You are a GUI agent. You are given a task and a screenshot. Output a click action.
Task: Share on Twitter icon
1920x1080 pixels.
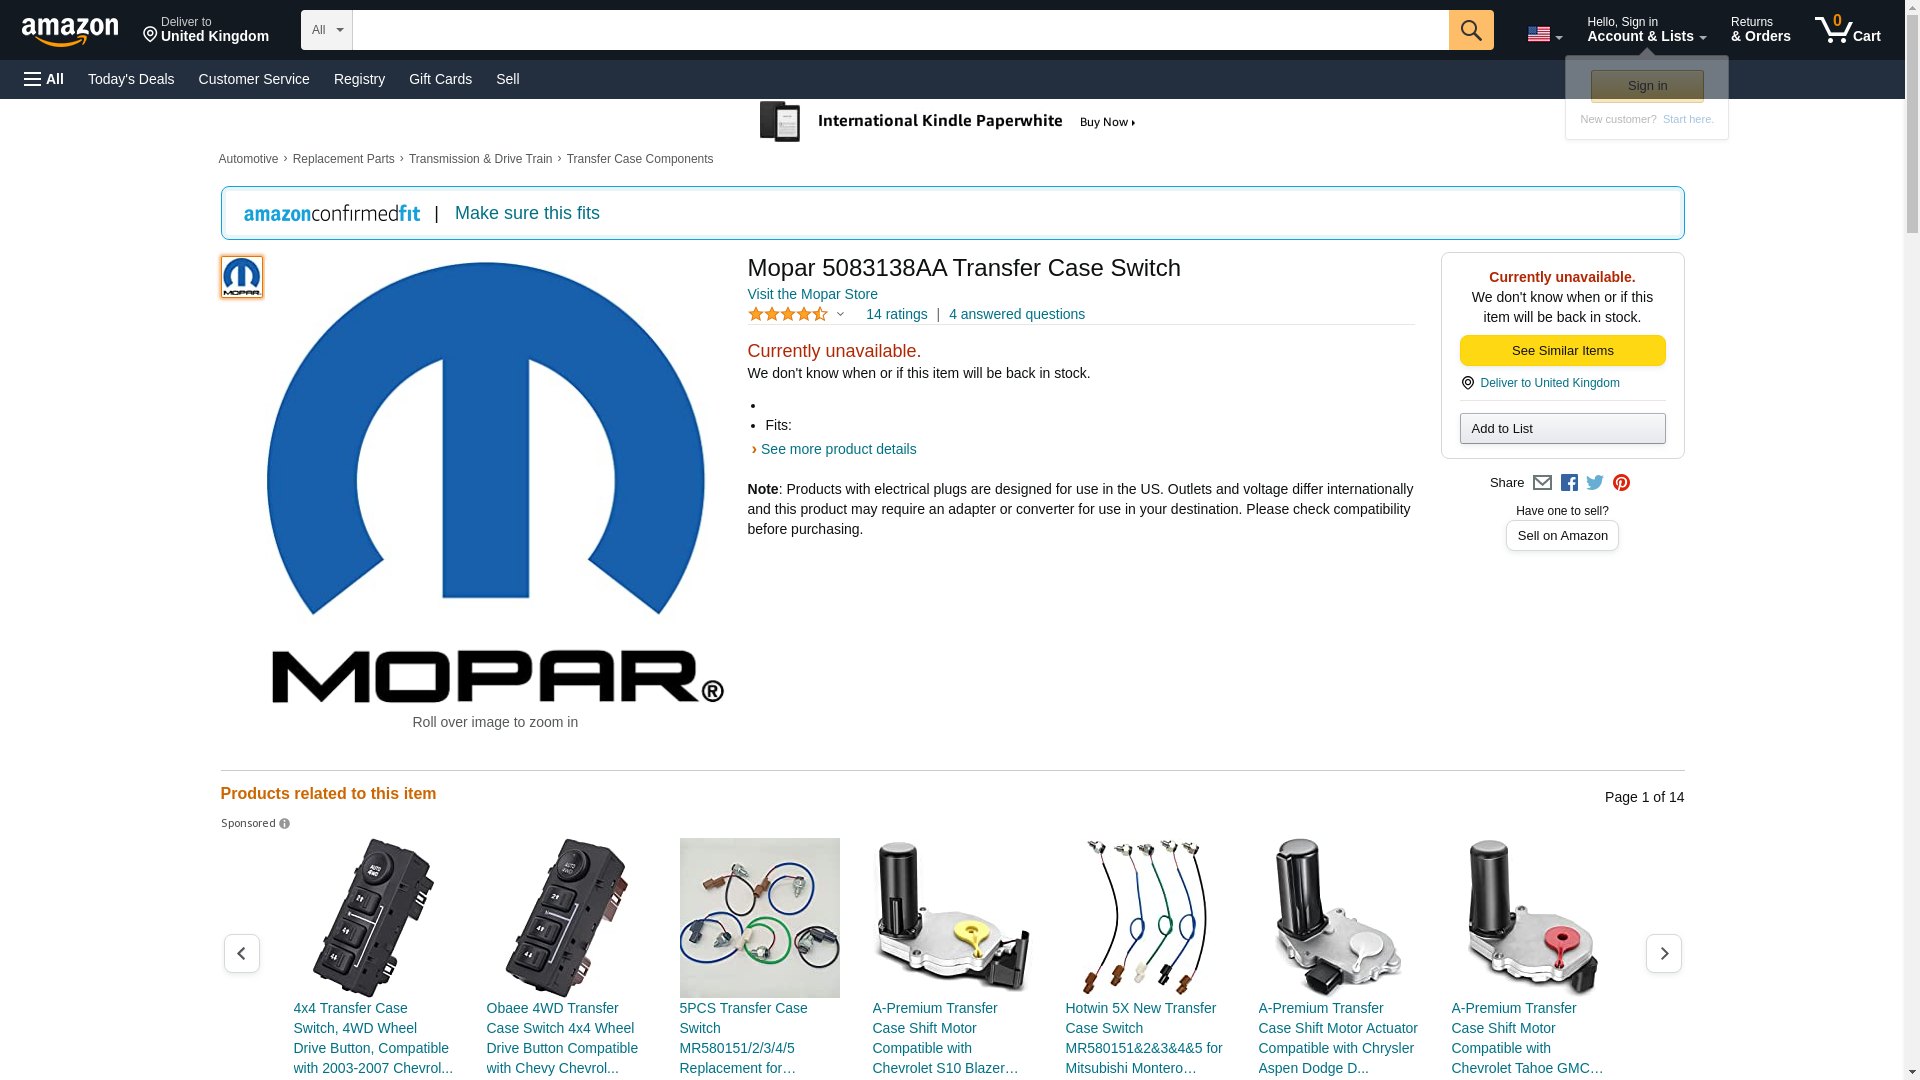pyautogui.click(x=1595, y=483)
